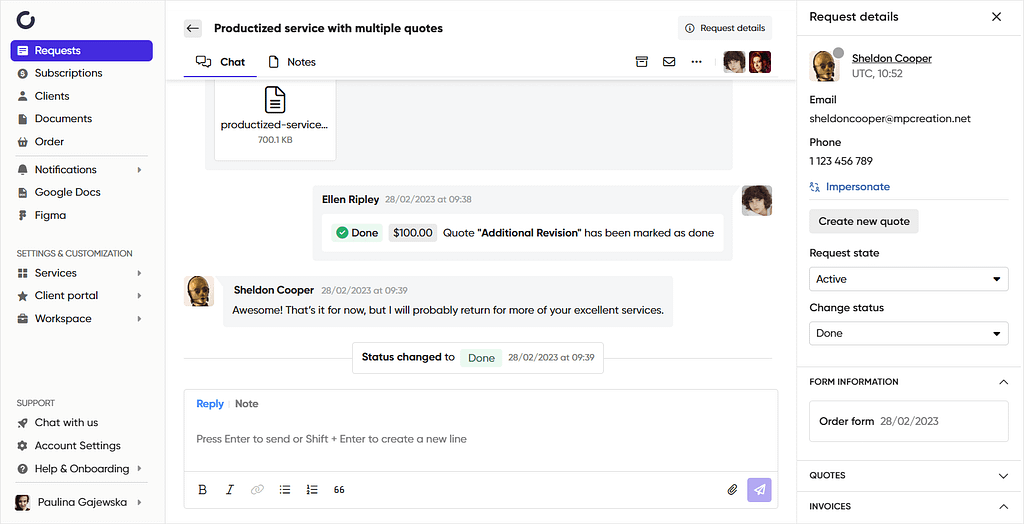The image size is (1024, 524).
Task: Click the envelope email icon
Action: coord(669,61)
